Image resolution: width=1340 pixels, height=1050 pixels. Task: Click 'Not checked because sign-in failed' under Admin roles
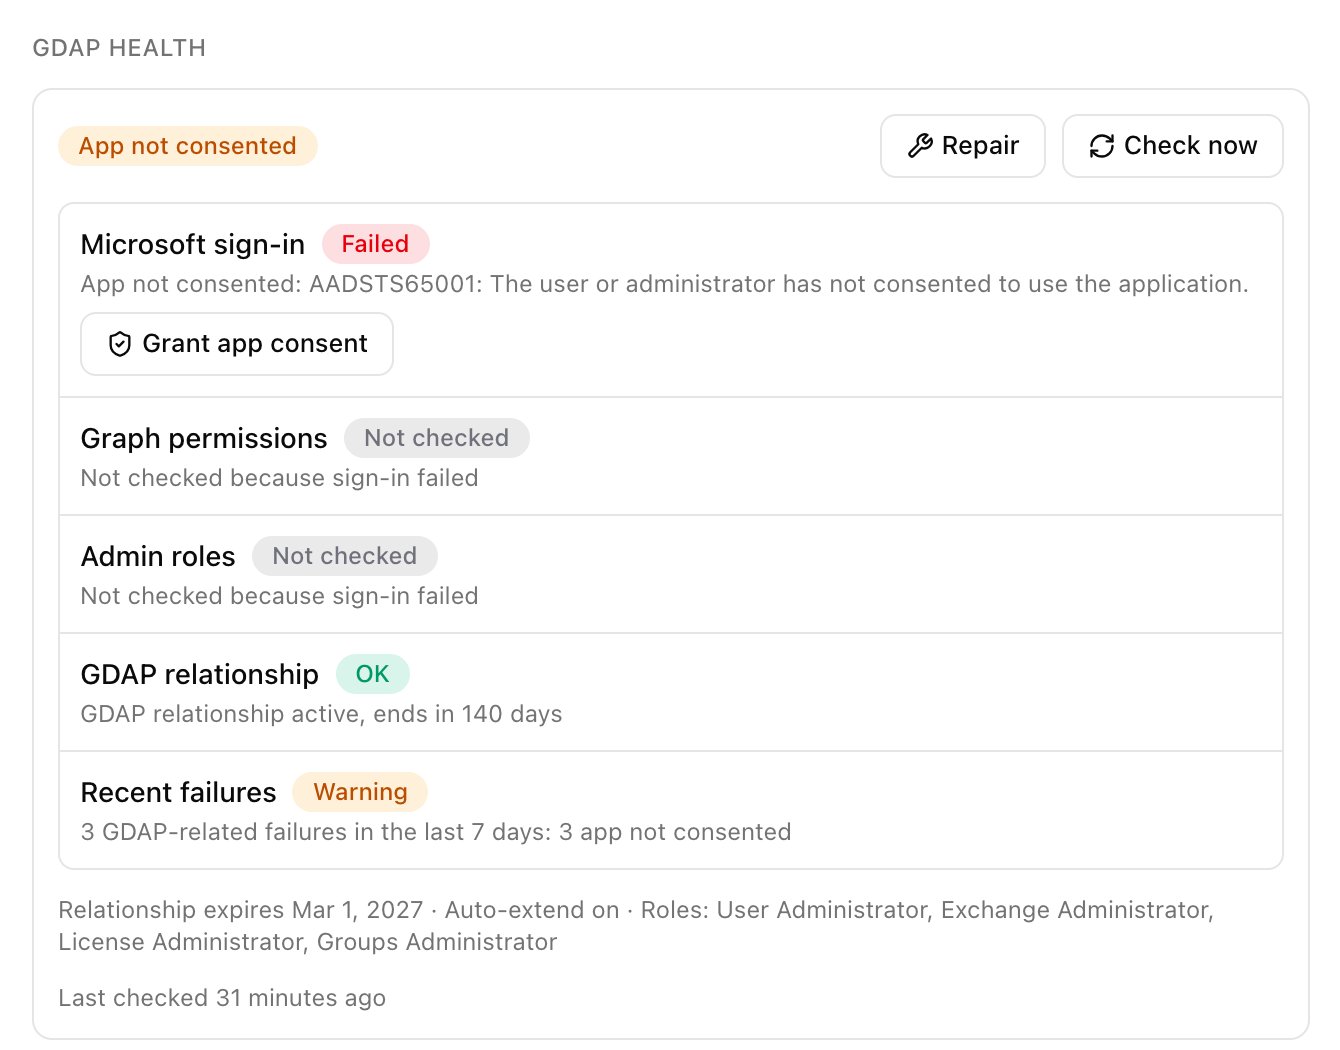pyautogui.click(x=279, y=596)
